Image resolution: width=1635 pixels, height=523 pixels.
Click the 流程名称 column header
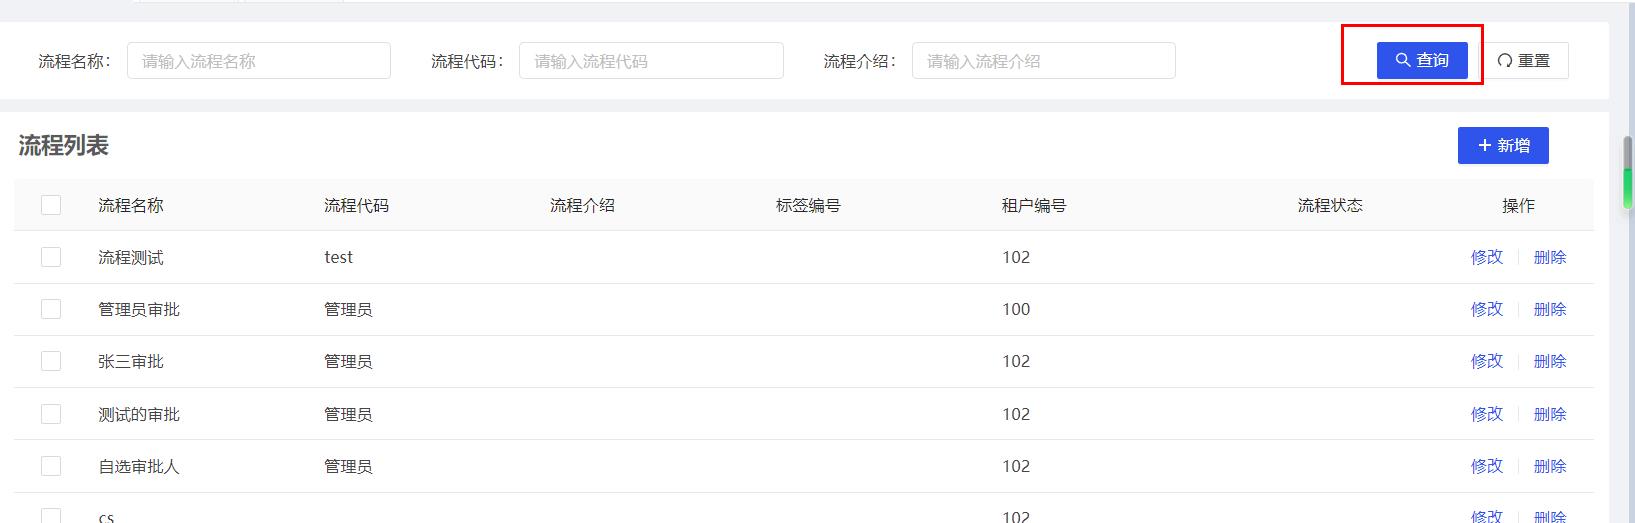pyautogui.click(x=131, y=205)
